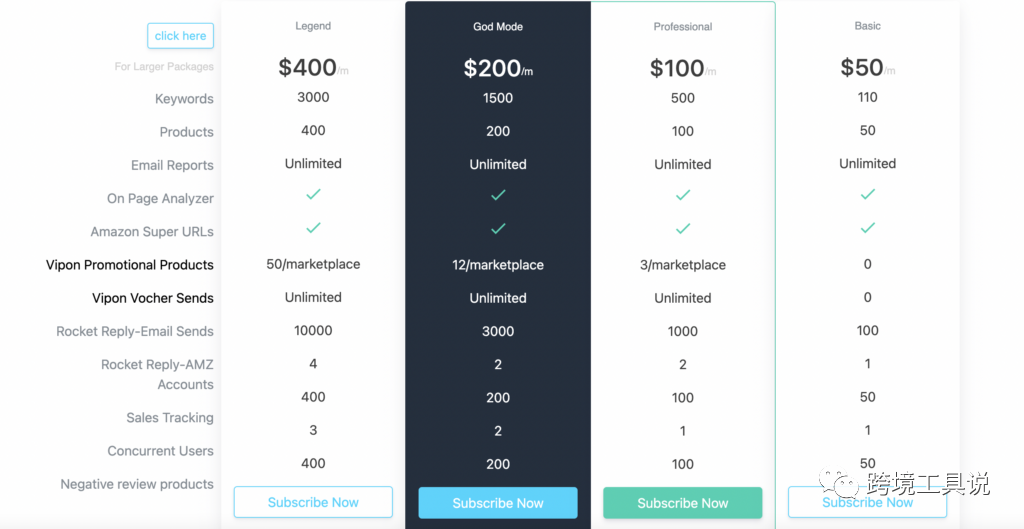Image resolution: width=1024 pixels, height=529 pixels.
Task: Click the Amazon Super URLs checkmark in God Mode
Action: click(498, 229)
